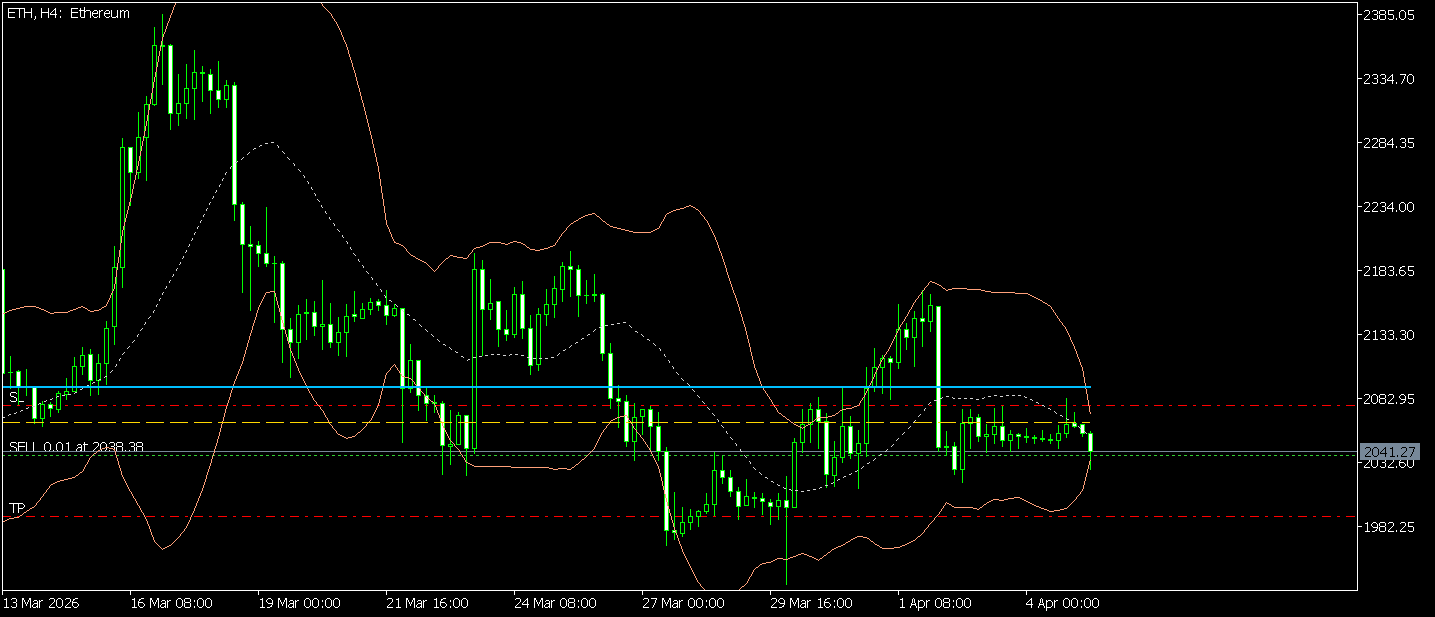Click price scale value 2183.65
The width and height of the screenshot is (1435, 617).
click(x=1391, y=271)
